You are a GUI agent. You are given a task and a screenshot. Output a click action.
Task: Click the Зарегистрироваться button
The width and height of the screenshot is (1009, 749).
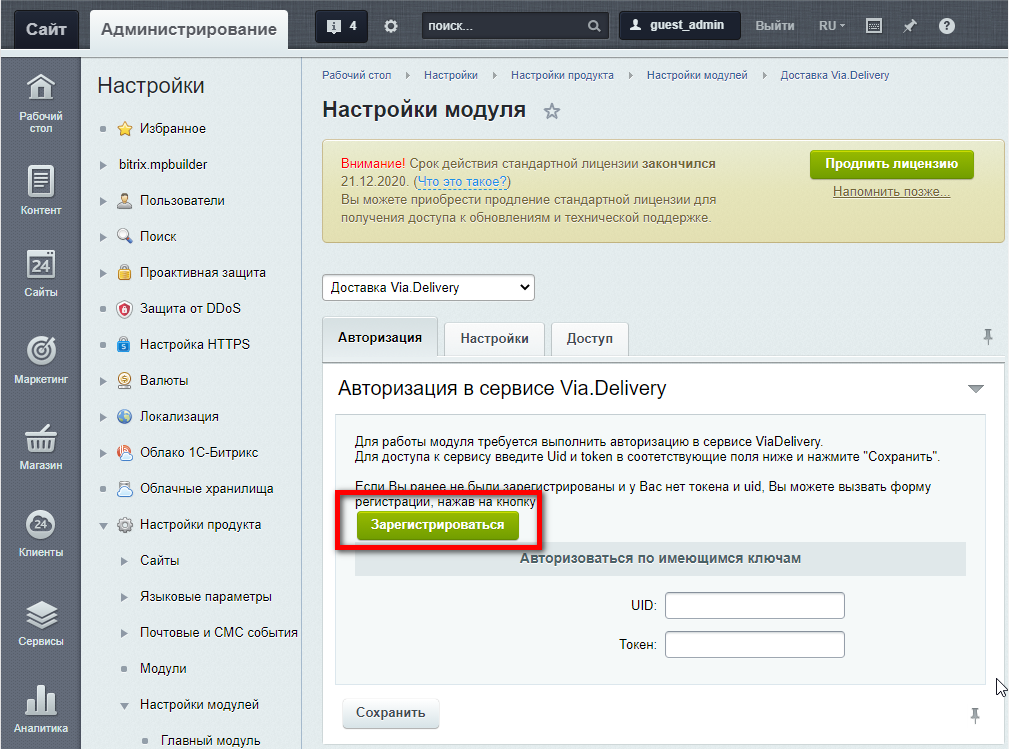click(438, 525)
